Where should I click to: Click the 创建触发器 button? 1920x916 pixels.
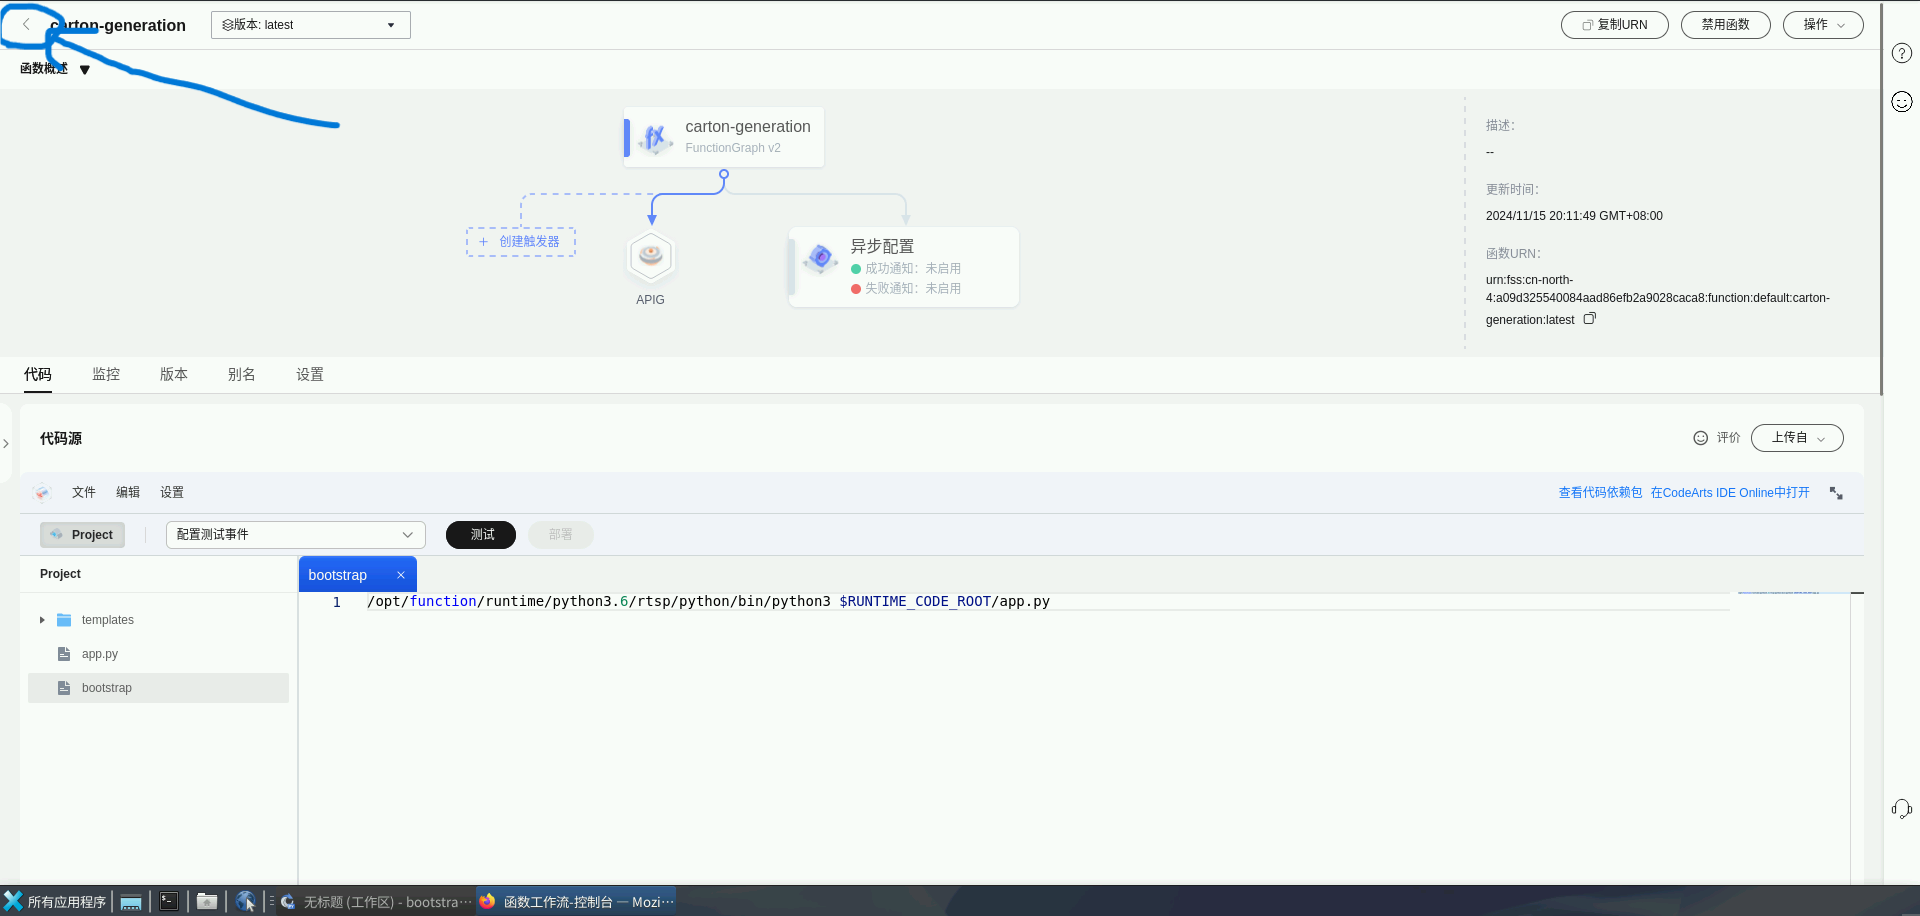(x=521, y=242)
